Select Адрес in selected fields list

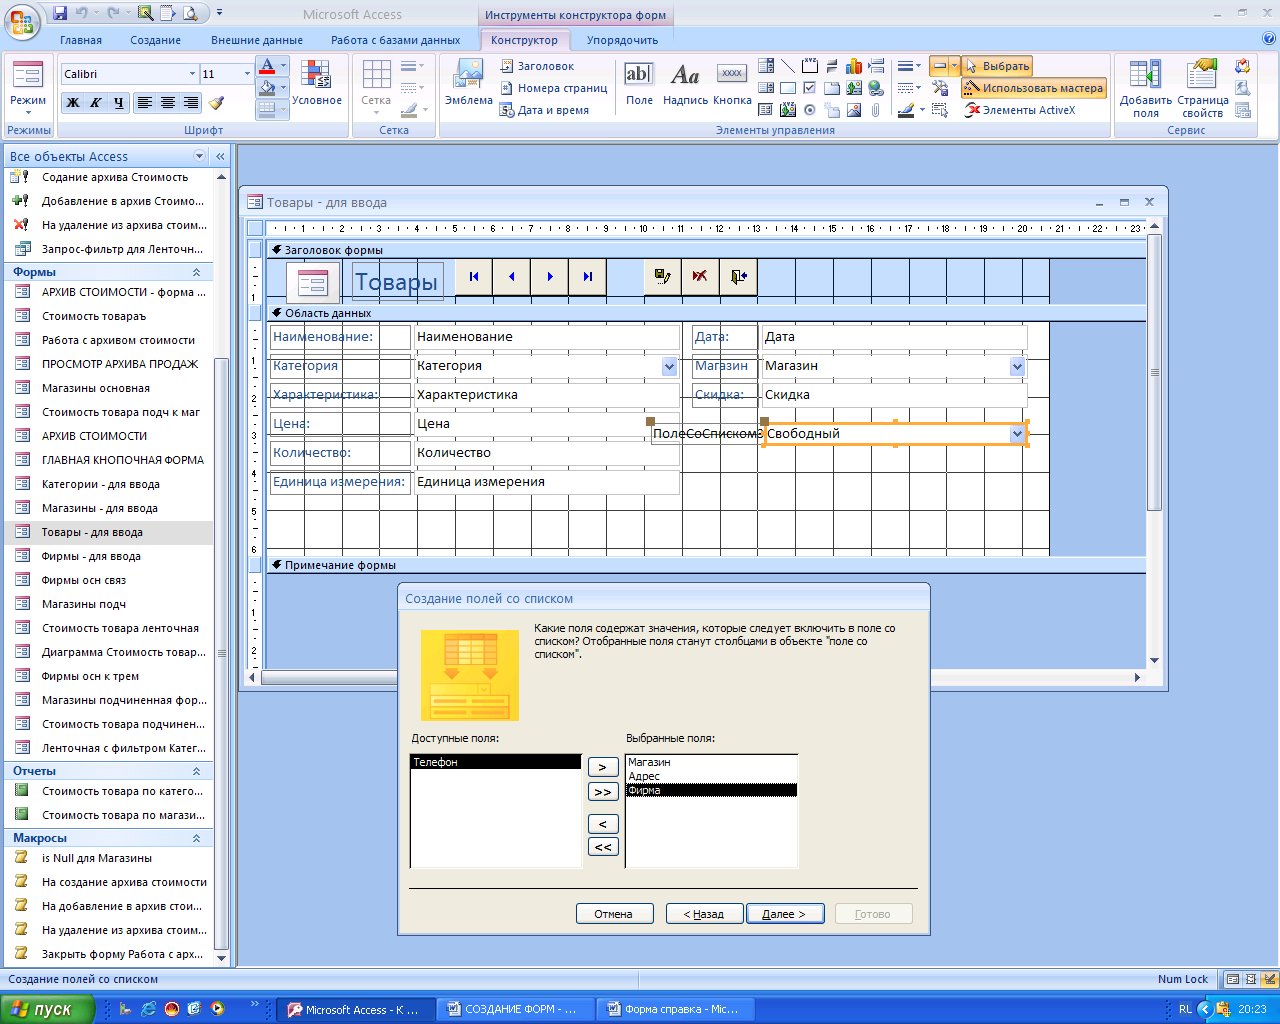(x=711, y=776)
